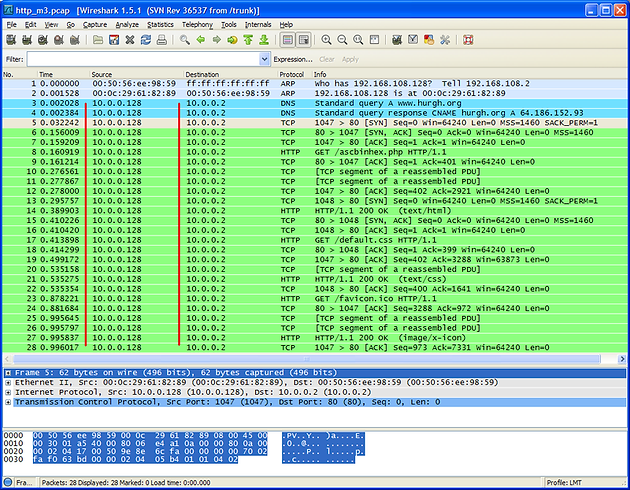The image size is (630, 490).
Task: Open preferences with tools icon
Action: [x=445, y=40]
